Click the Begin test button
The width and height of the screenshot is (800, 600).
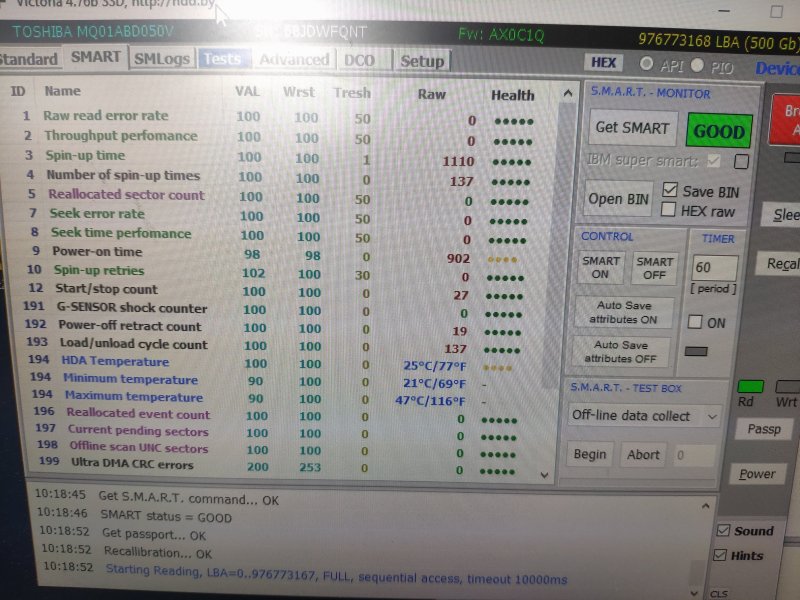pos(590,455)
